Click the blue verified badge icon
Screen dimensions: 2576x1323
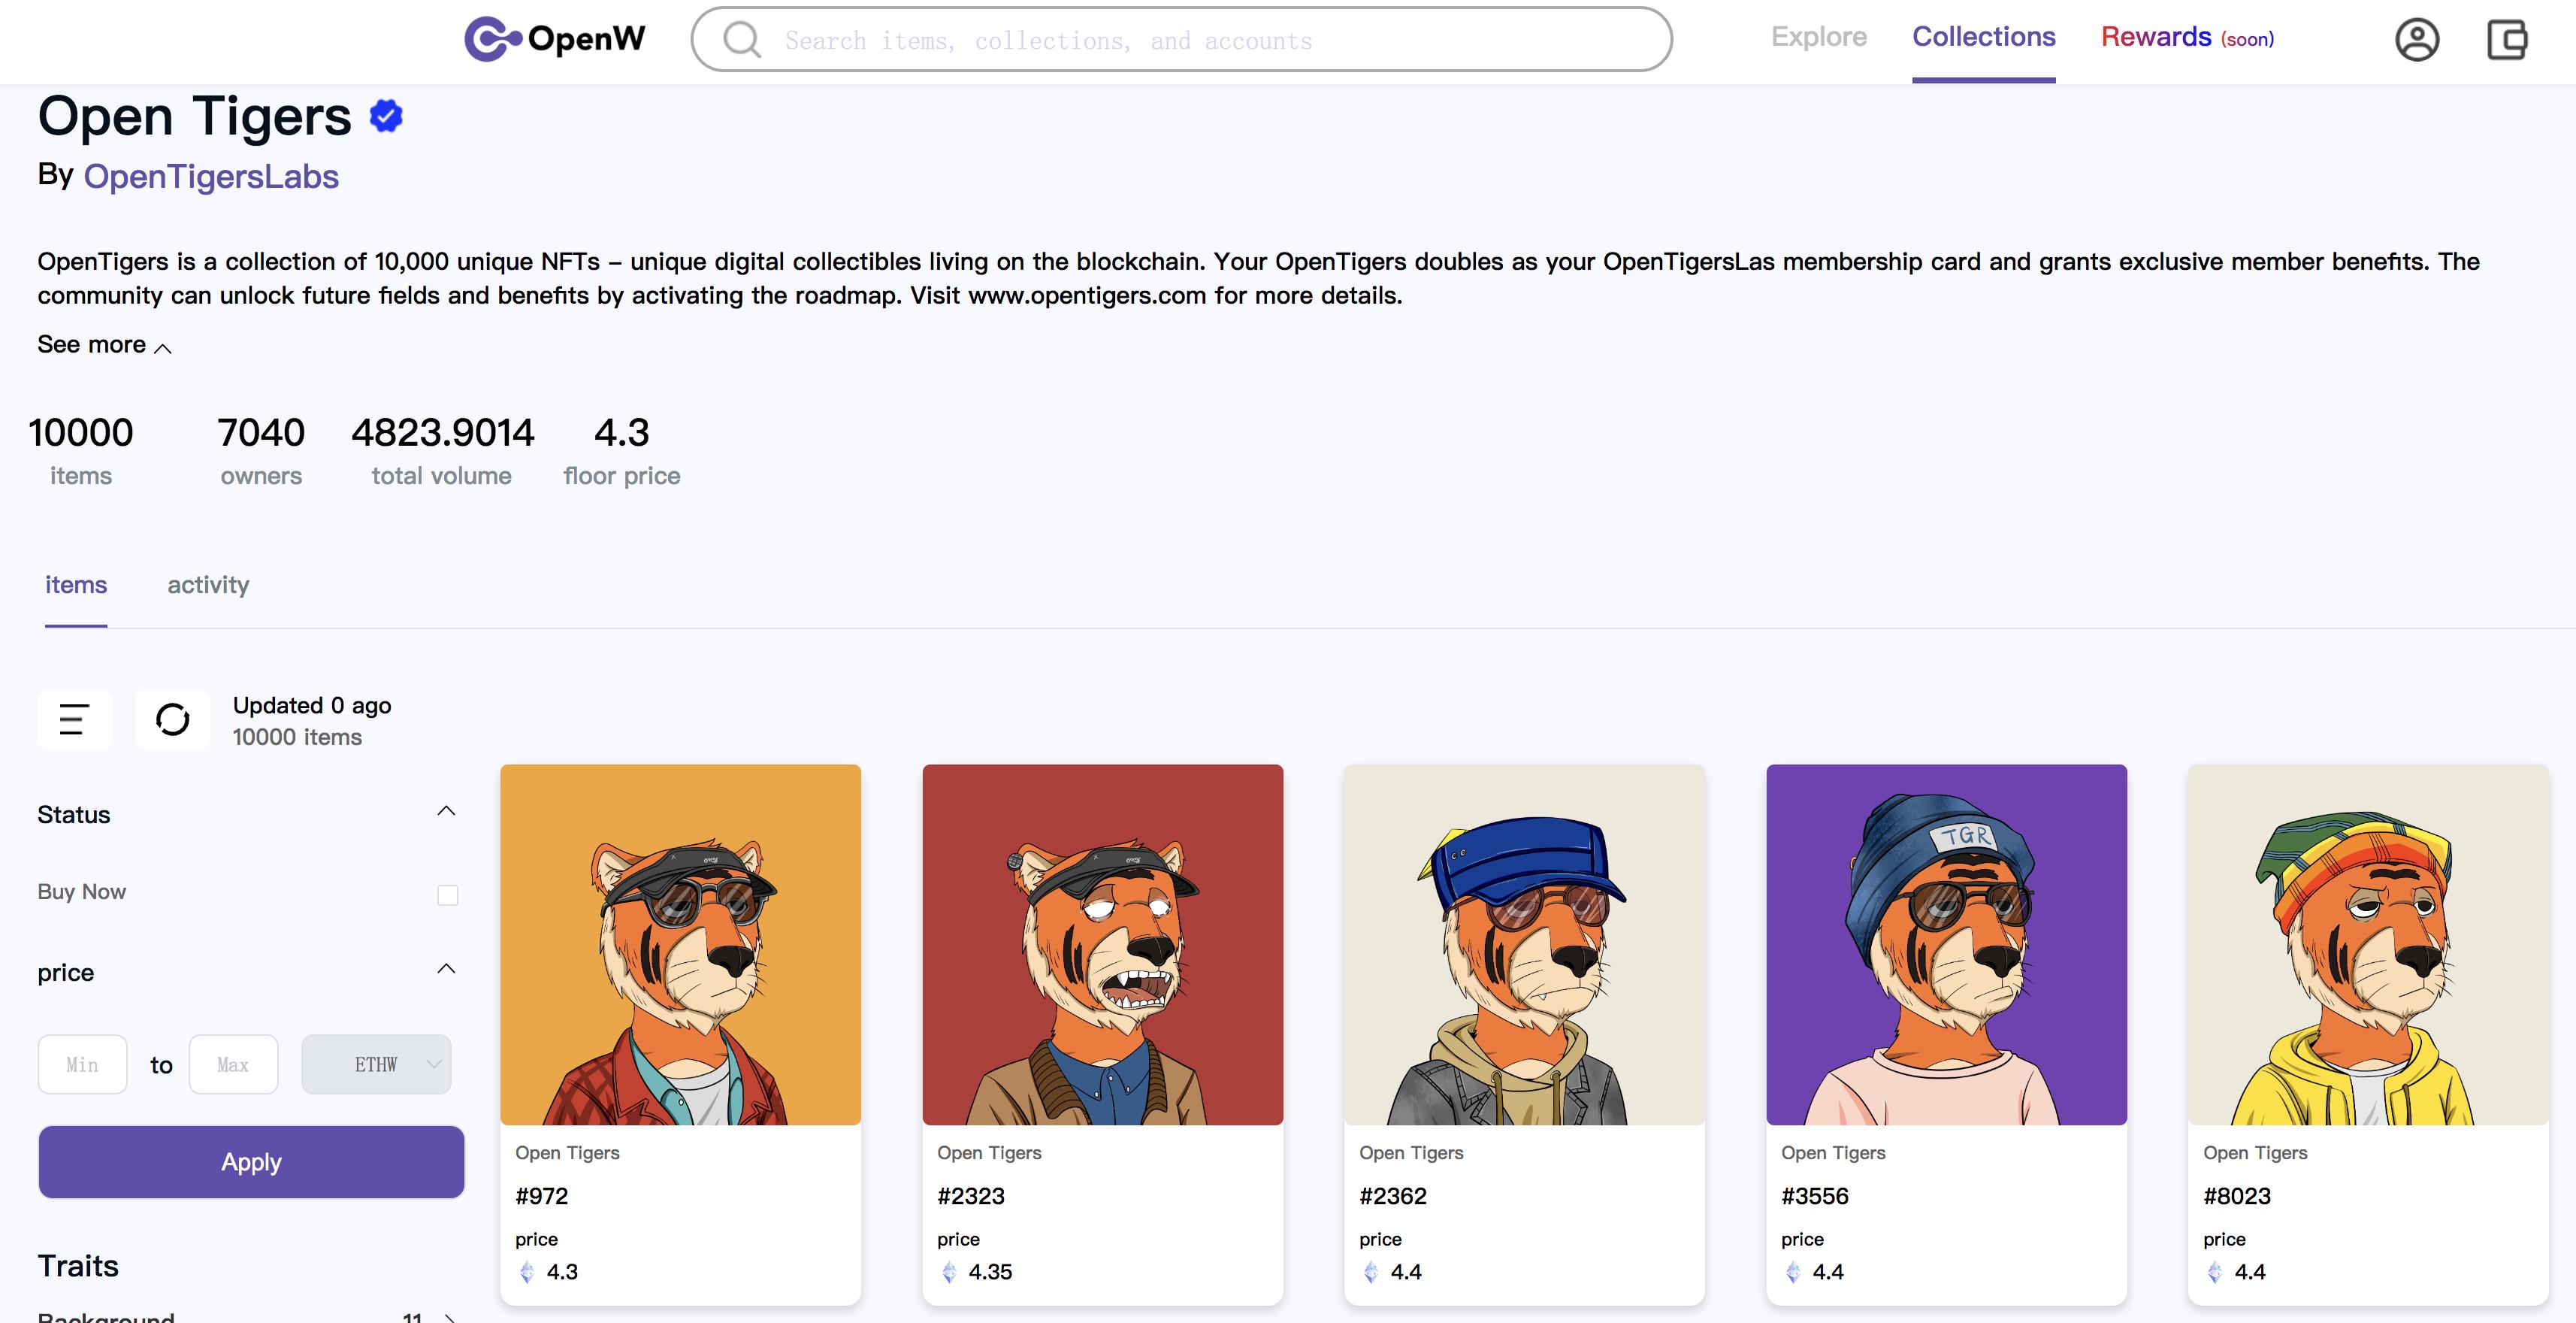pos(386,116)
